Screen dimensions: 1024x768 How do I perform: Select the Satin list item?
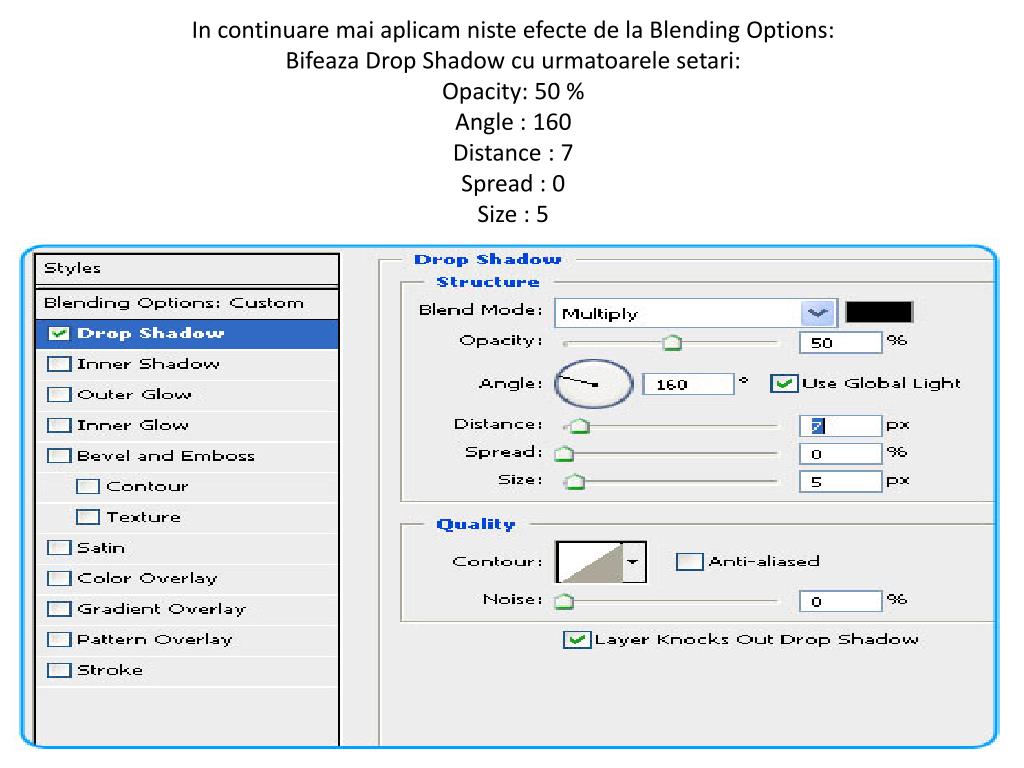coord(187,549)
